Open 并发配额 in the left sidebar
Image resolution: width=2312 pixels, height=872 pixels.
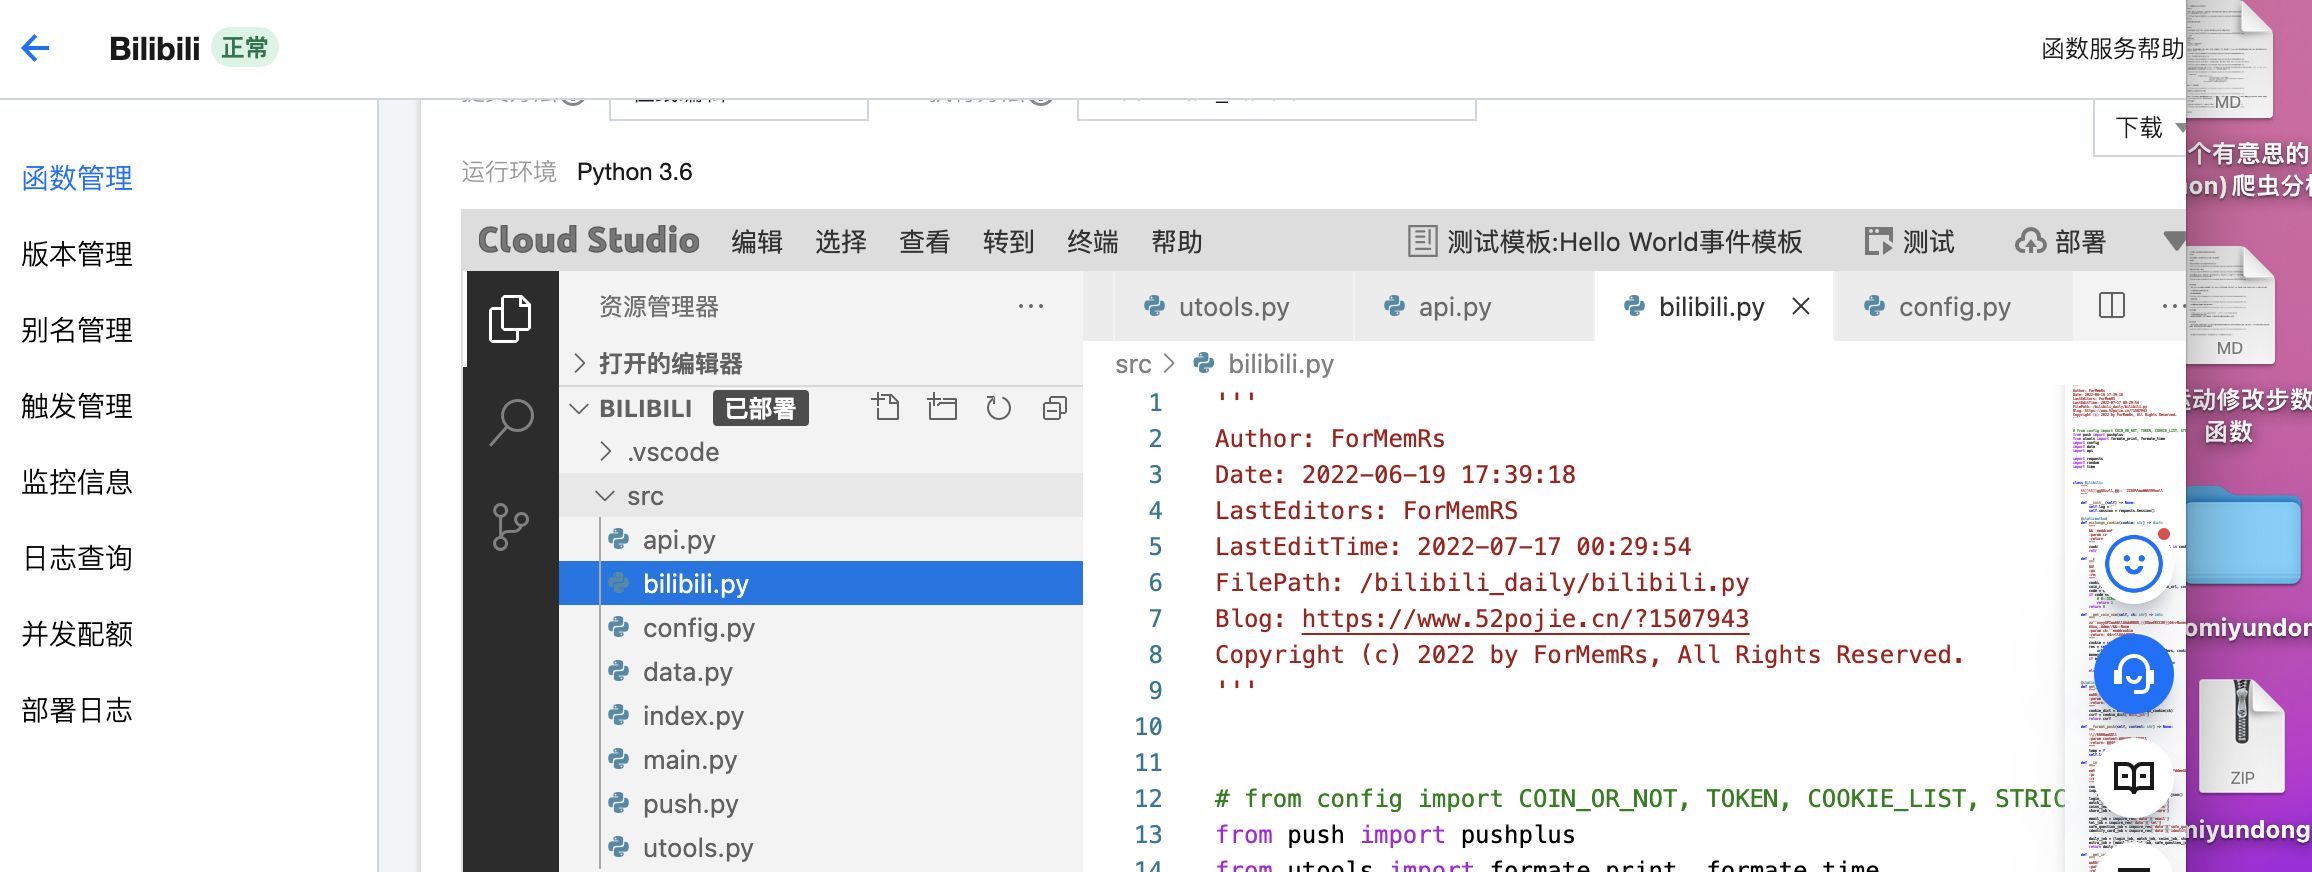(77, 634)
